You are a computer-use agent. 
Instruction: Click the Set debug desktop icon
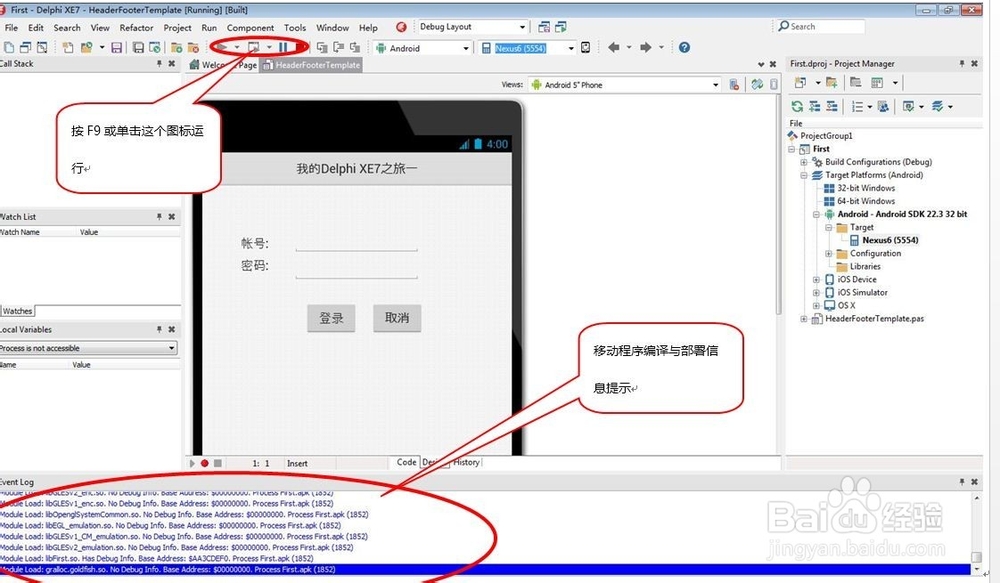coord(561,27)
